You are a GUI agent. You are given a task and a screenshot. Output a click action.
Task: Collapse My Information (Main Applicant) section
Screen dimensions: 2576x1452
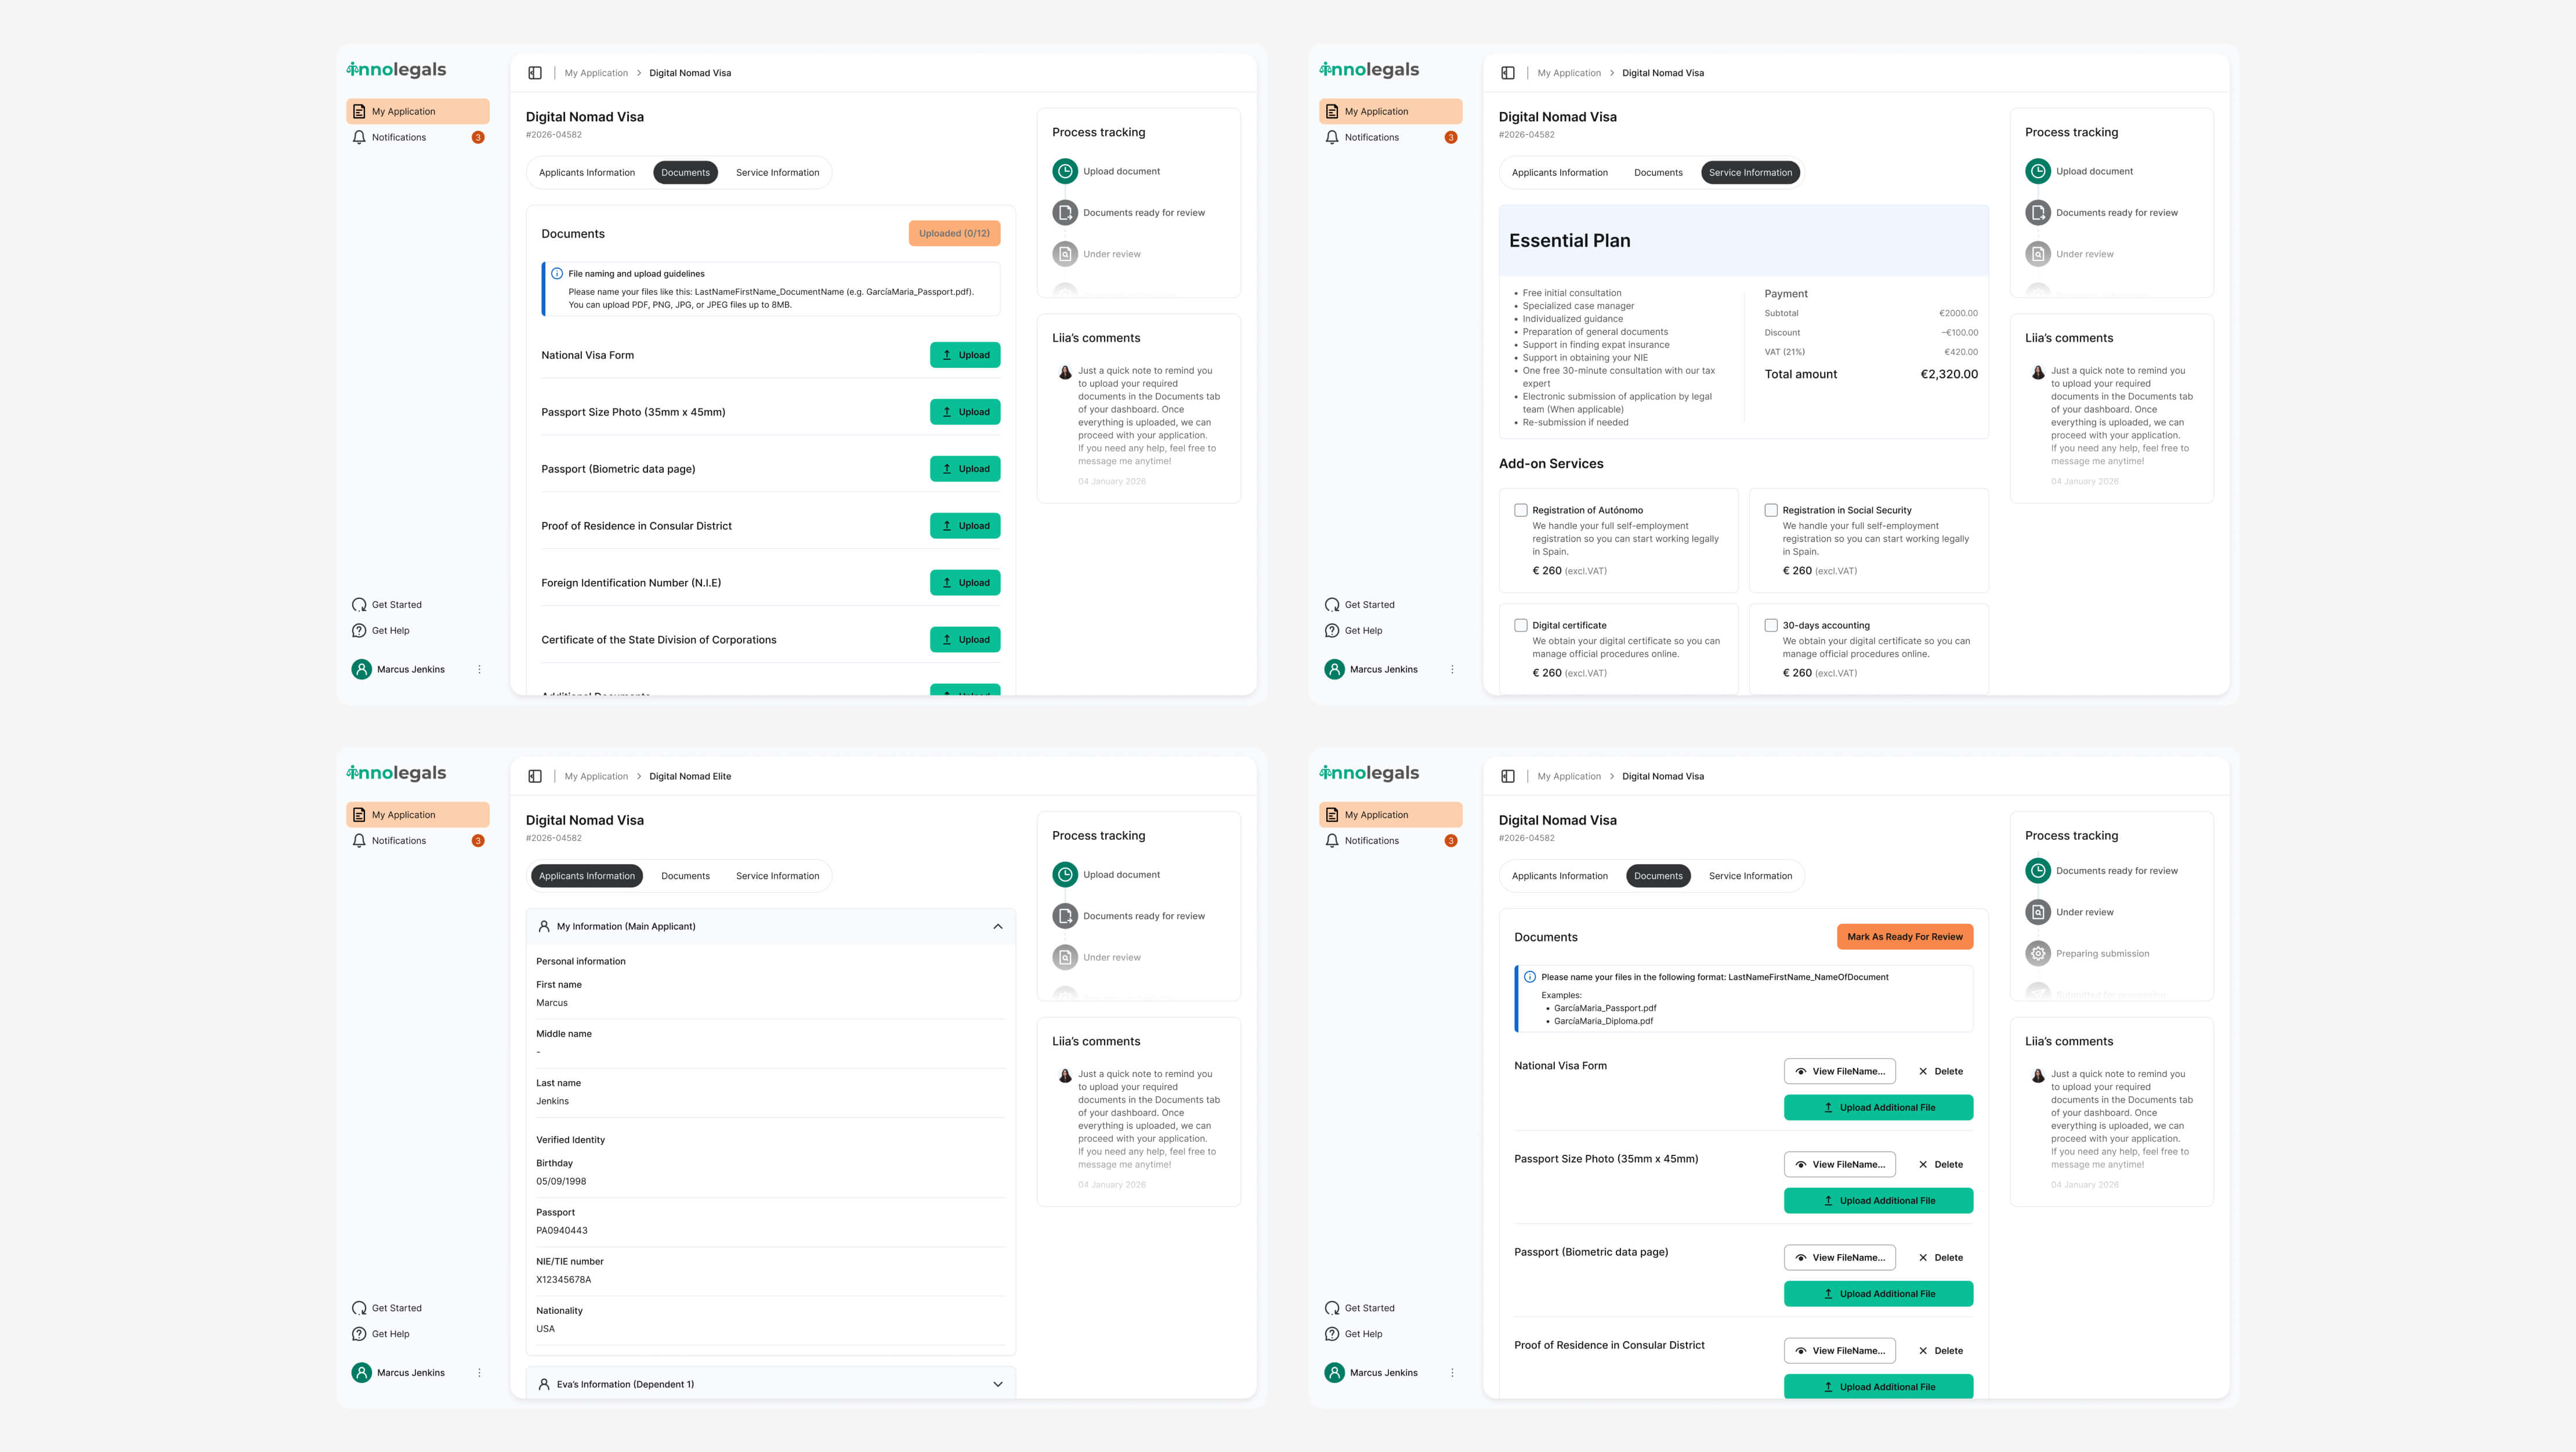click(997, 926)
